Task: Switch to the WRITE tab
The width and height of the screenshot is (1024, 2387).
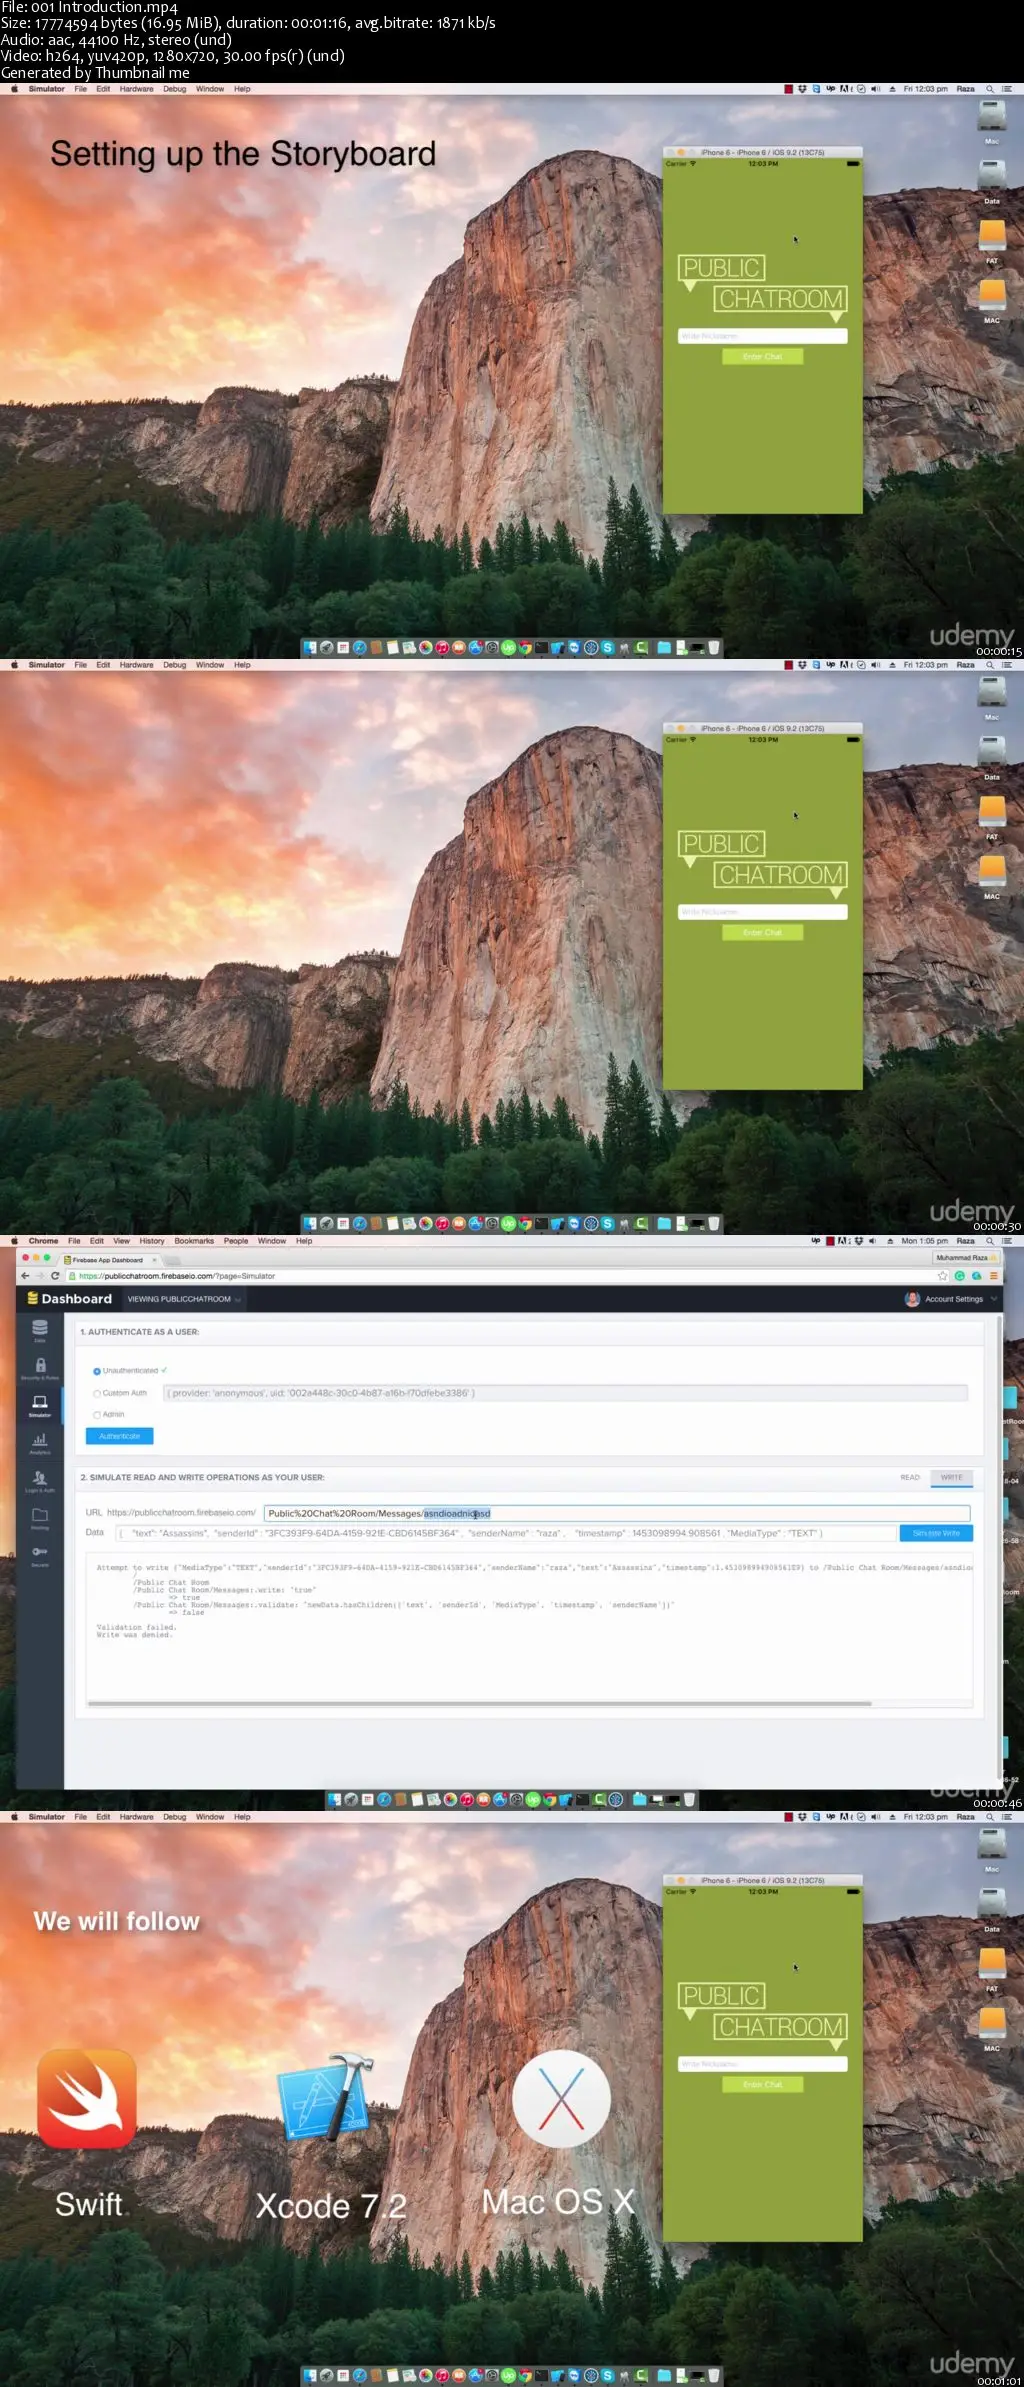Action: [952, 1477]
